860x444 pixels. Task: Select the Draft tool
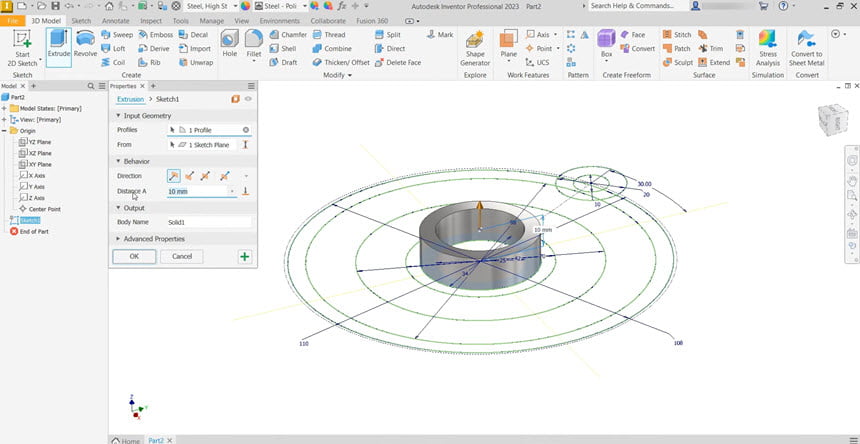tap(284, 62)
